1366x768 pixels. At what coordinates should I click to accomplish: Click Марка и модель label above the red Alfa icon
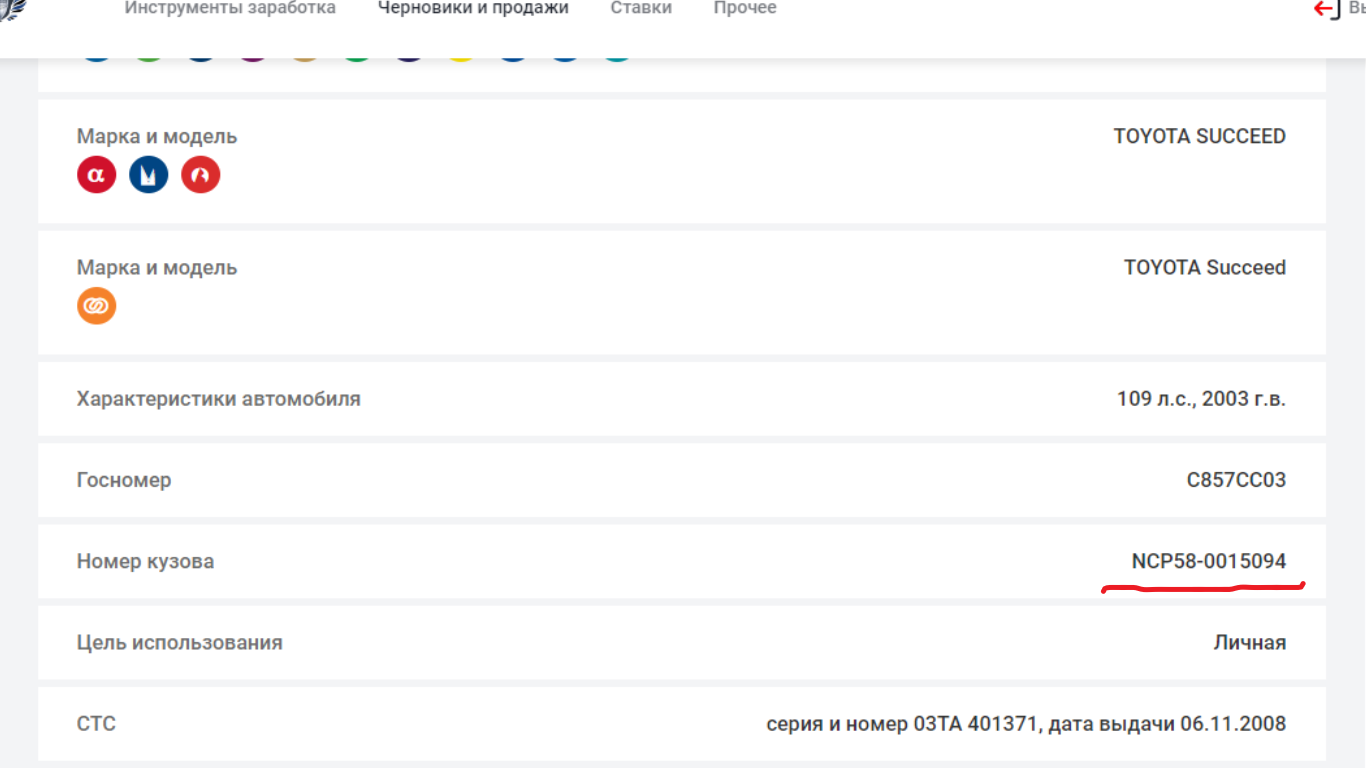click(157, 136)
